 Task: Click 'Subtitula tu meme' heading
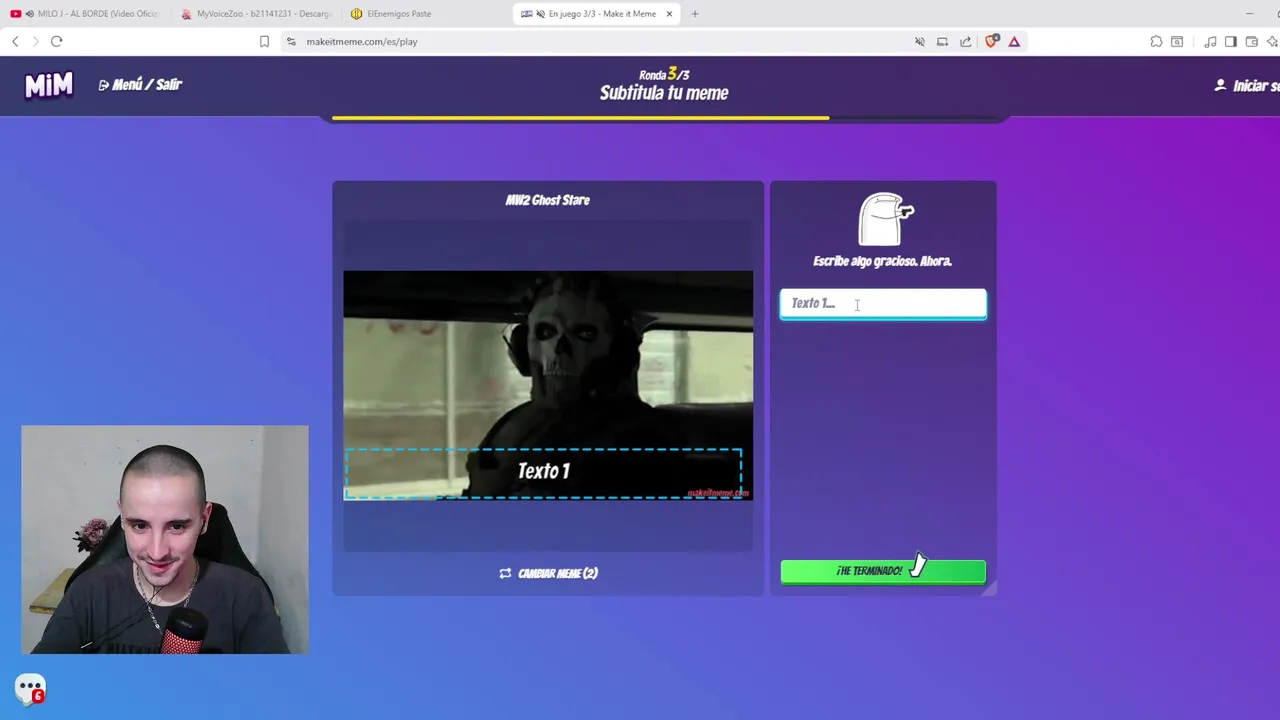pos(664,93)
